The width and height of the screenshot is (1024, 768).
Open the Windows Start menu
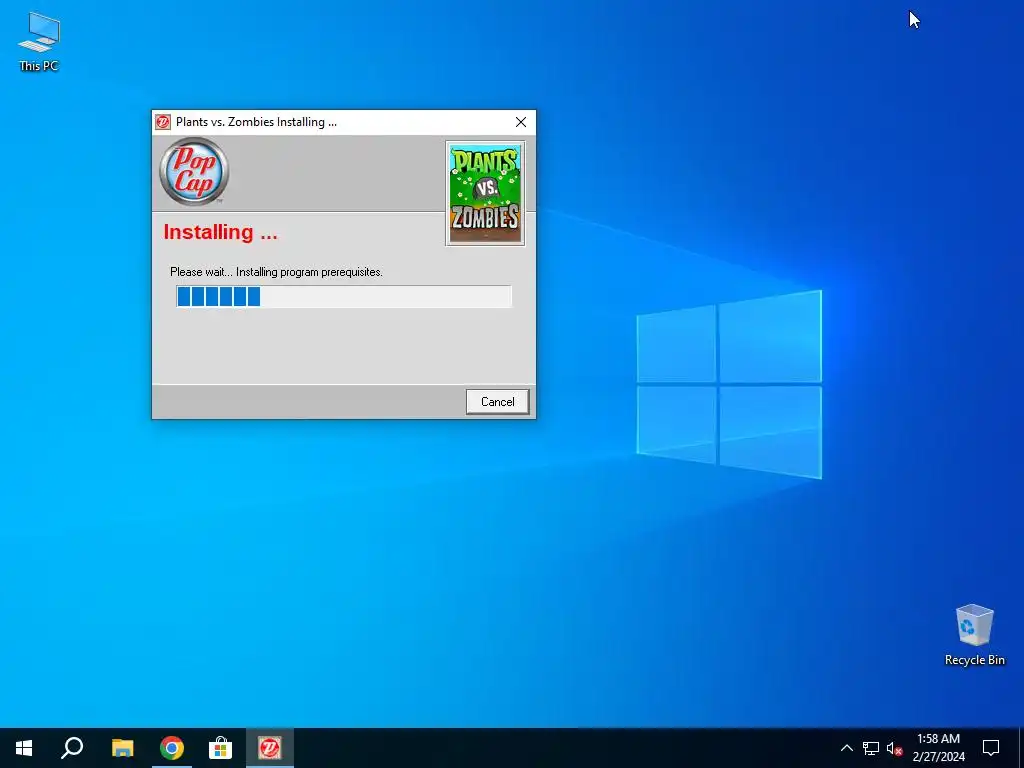pyautogui.click(x=24, y=748)
